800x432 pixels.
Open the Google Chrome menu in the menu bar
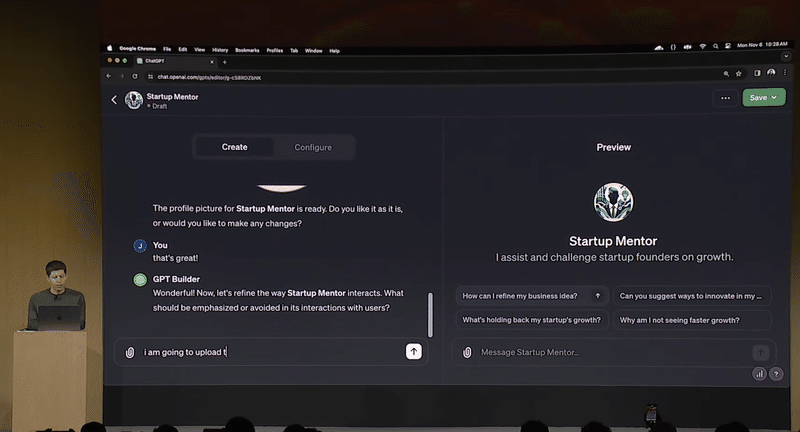(x=137, y=48)
